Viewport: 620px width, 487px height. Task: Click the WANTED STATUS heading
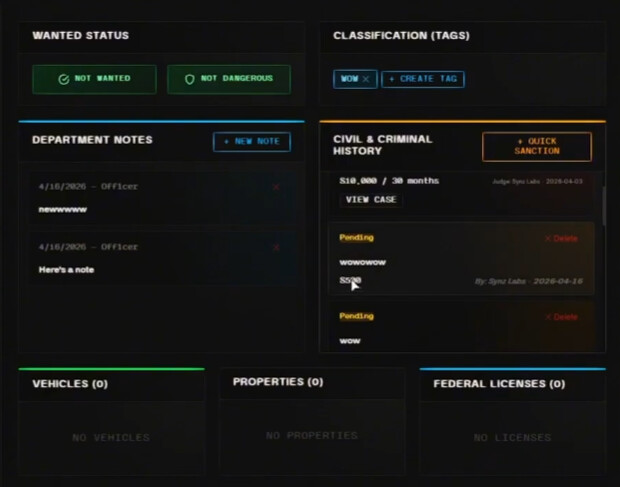pos(81,36)
